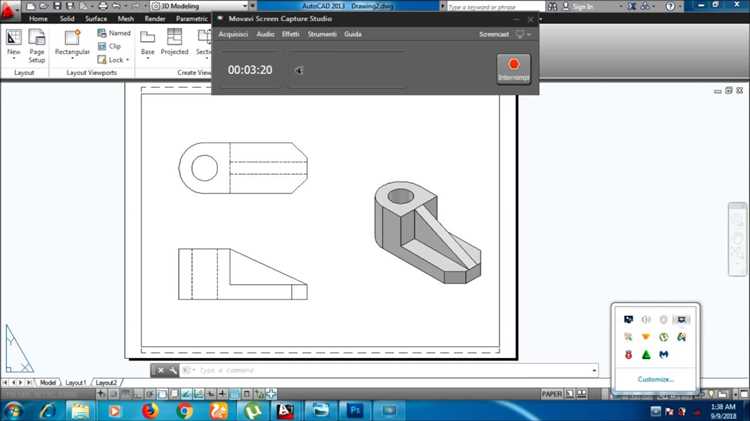This screenshot has height=421, width=750.
Task: Click the customize wrench beside command line
Action: tap(173, 370)
